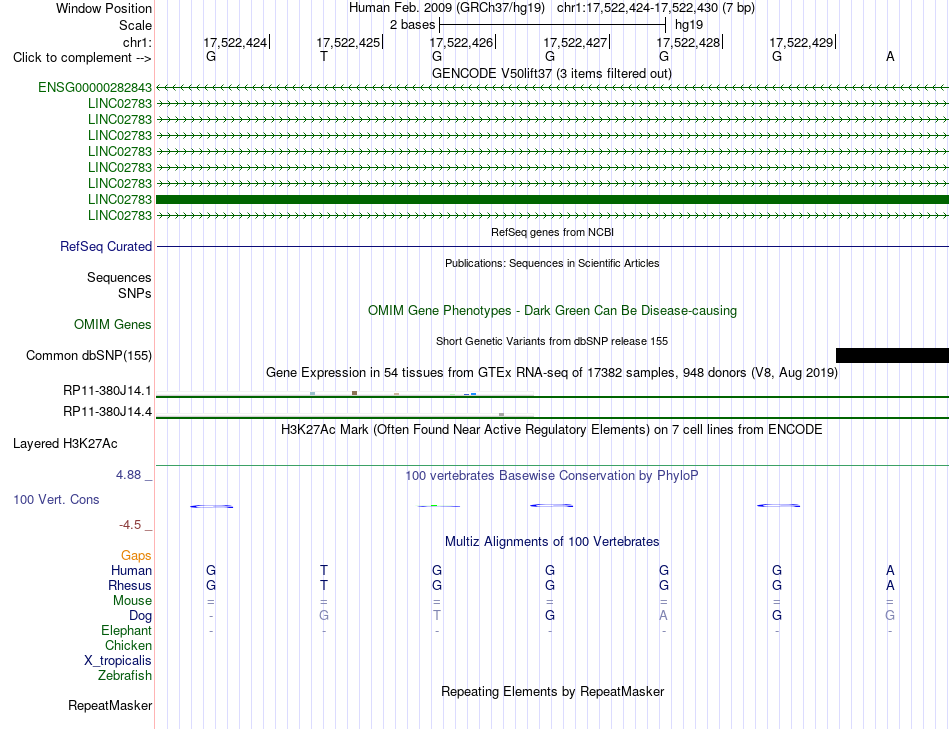This screenshot has width=950, height=729.
Task: Click the X_tropicalis species label
Action: (118, 661)
